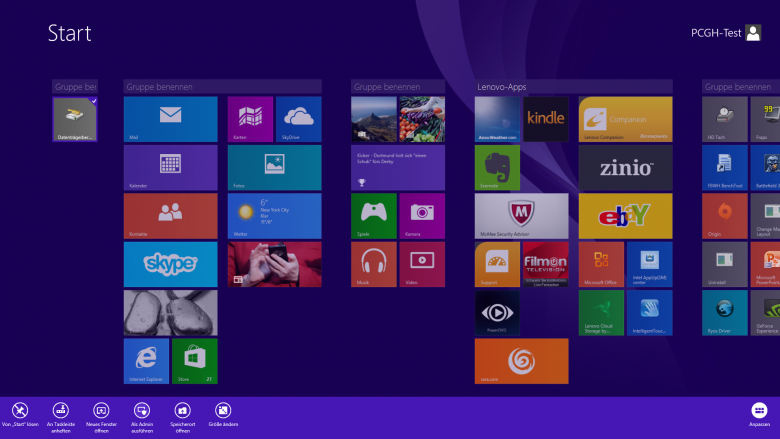780x439 pixels.
Task: Open the Wetter New York City tile
Action: coord(275,216)
